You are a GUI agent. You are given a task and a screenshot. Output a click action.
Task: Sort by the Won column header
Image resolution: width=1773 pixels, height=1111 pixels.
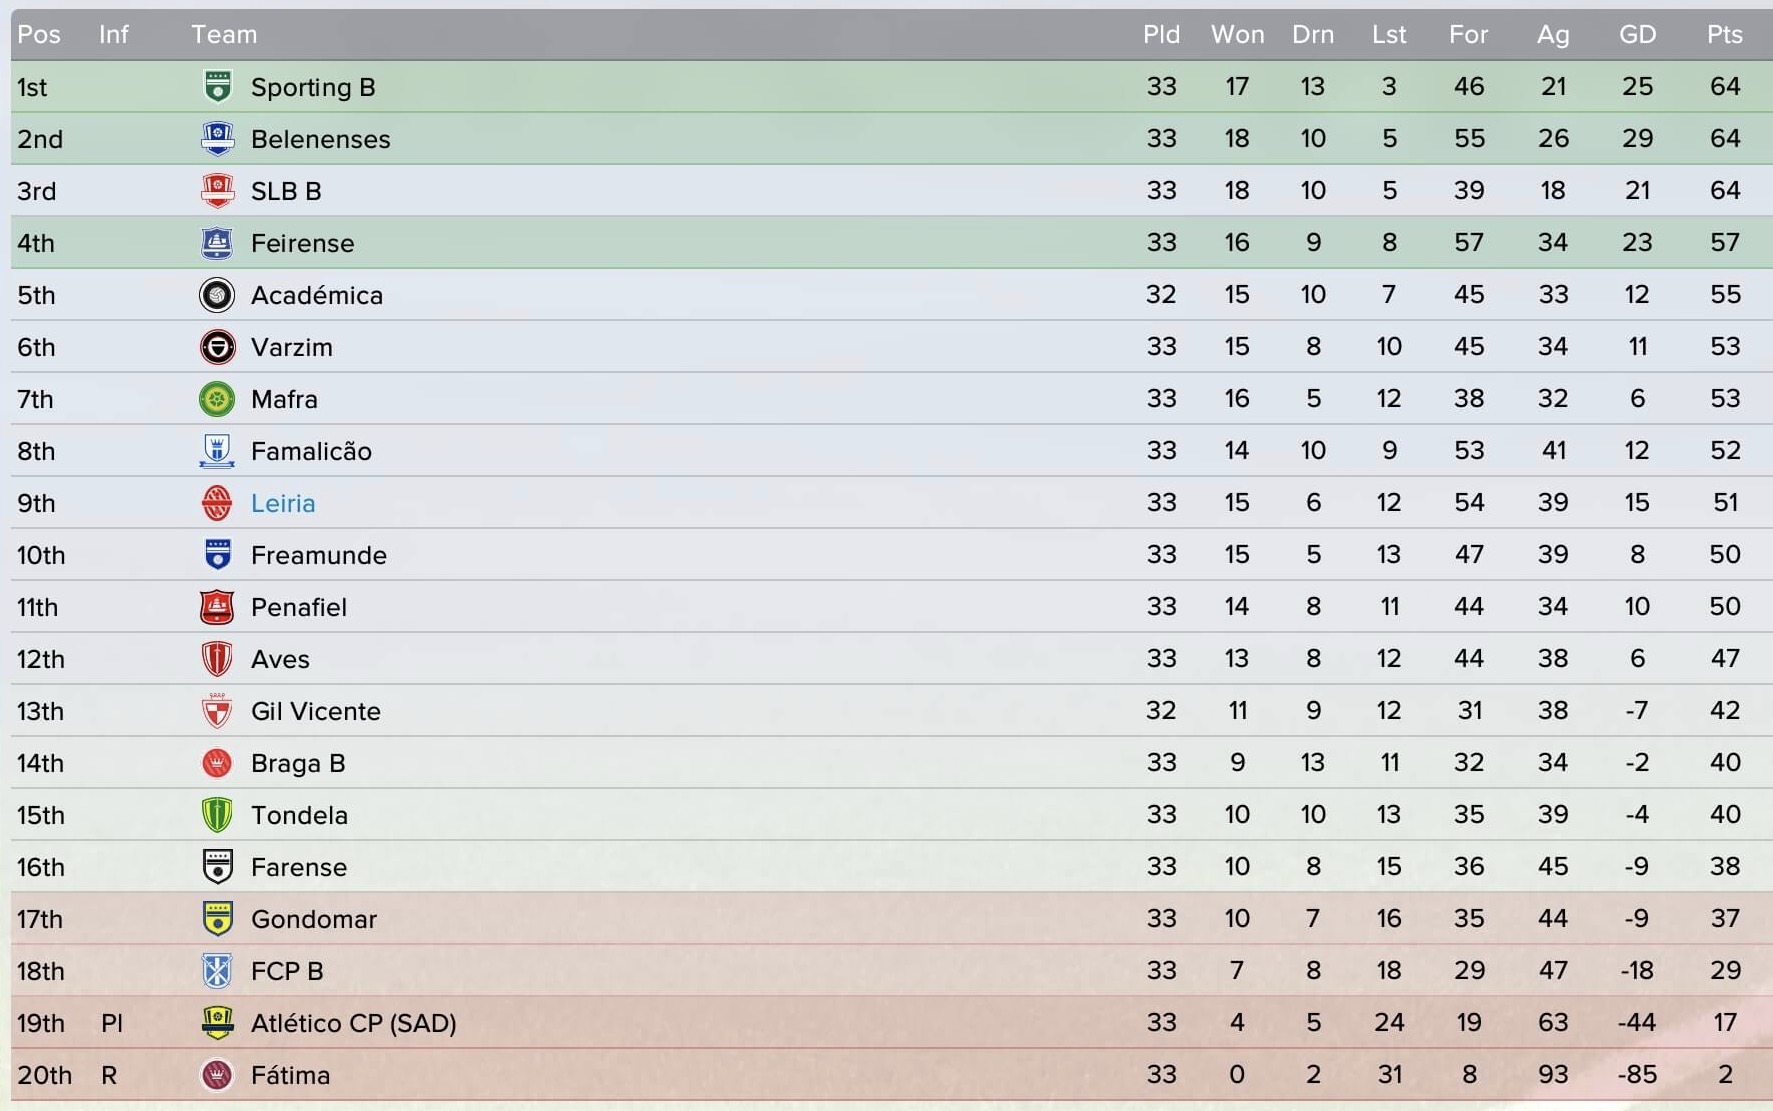click(x=1237, y=35)
